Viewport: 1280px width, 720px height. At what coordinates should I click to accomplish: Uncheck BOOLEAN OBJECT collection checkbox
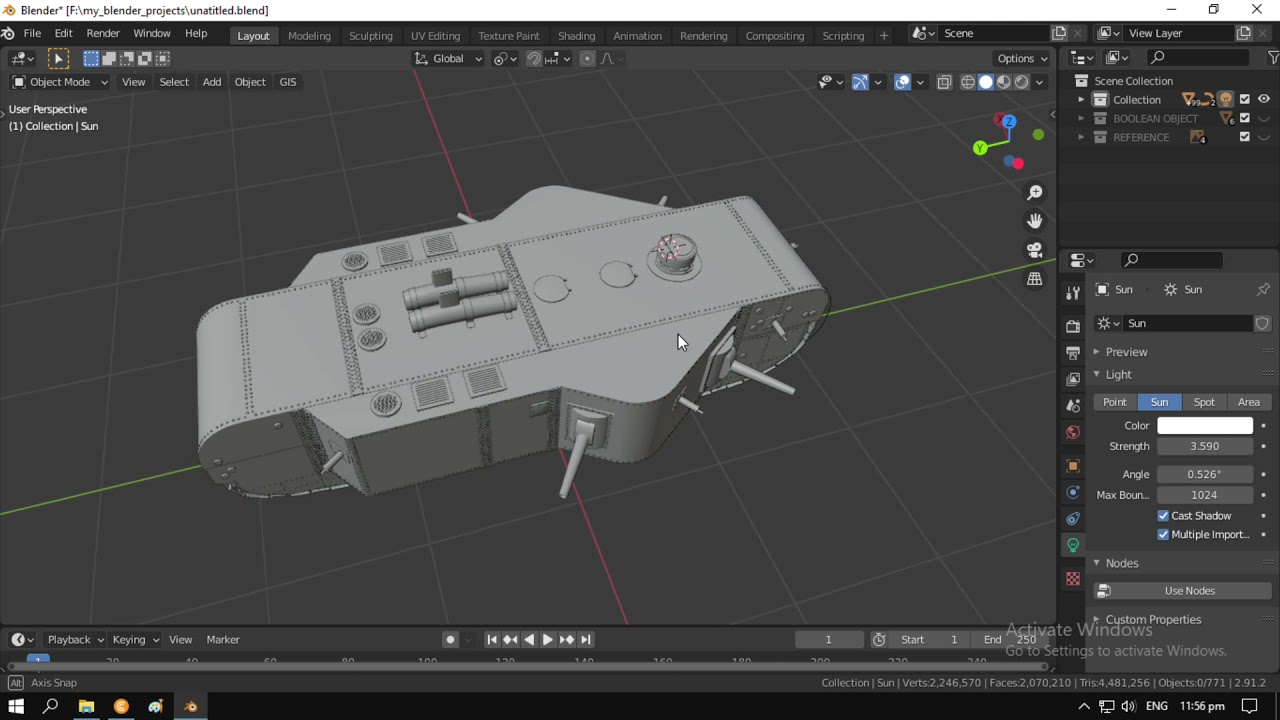pos(1244,118)
